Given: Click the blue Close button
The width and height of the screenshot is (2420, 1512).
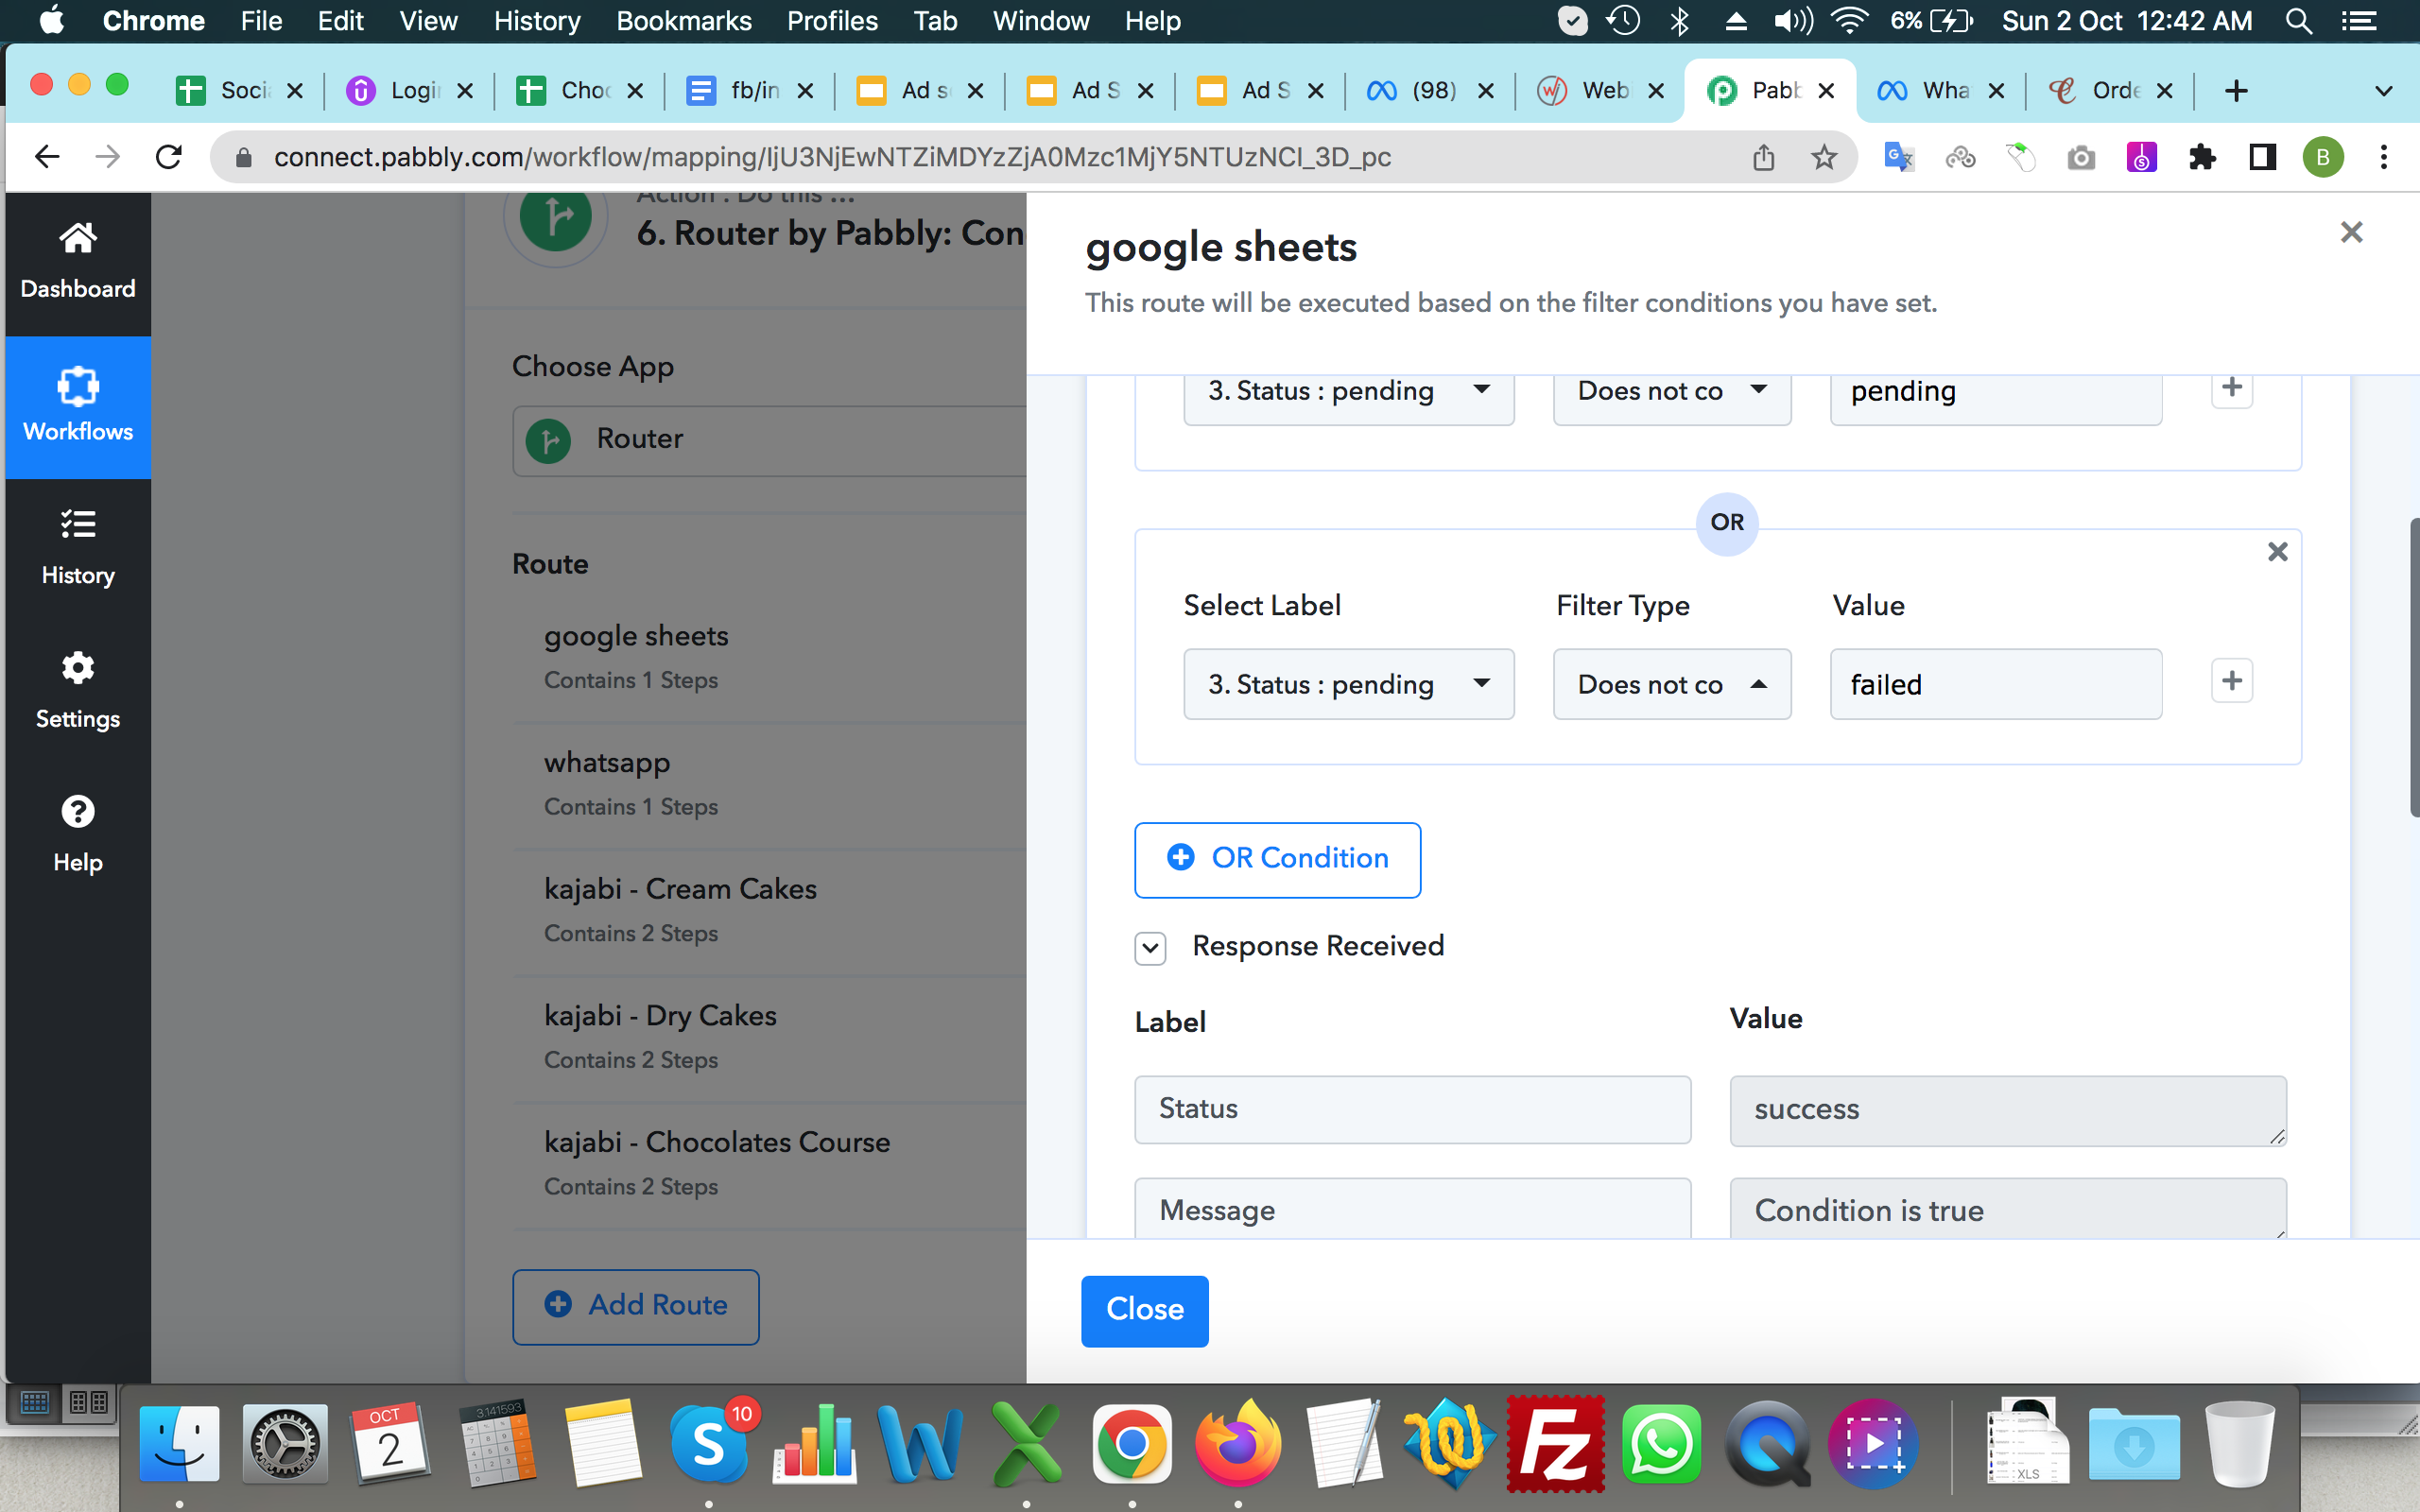Looking at the screenshot, I should 1144,1310.
